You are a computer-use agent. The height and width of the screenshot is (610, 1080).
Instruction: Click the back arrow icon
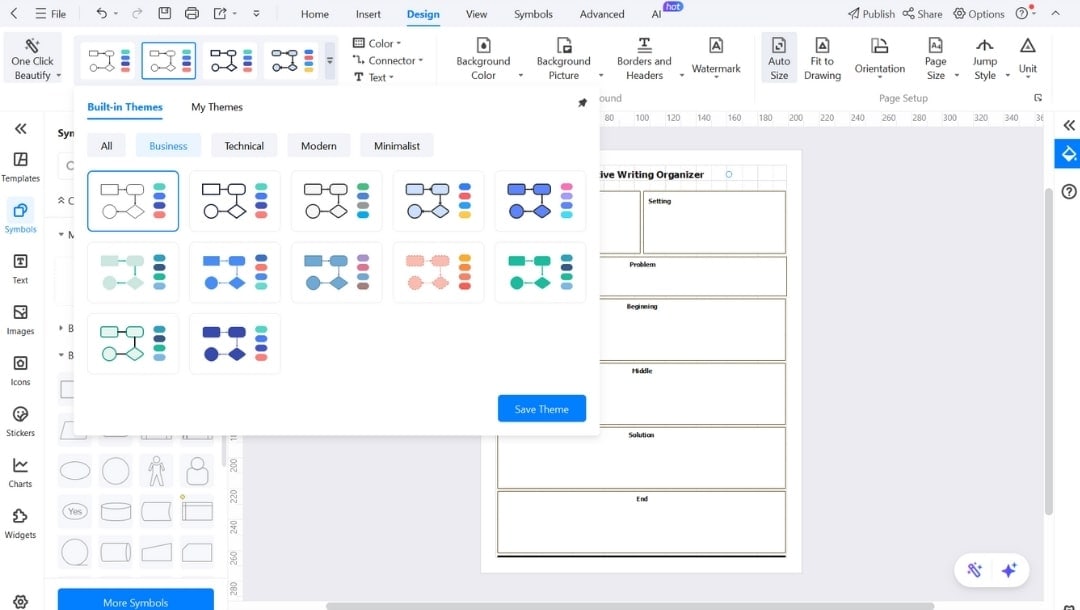(x=14, y=13)
